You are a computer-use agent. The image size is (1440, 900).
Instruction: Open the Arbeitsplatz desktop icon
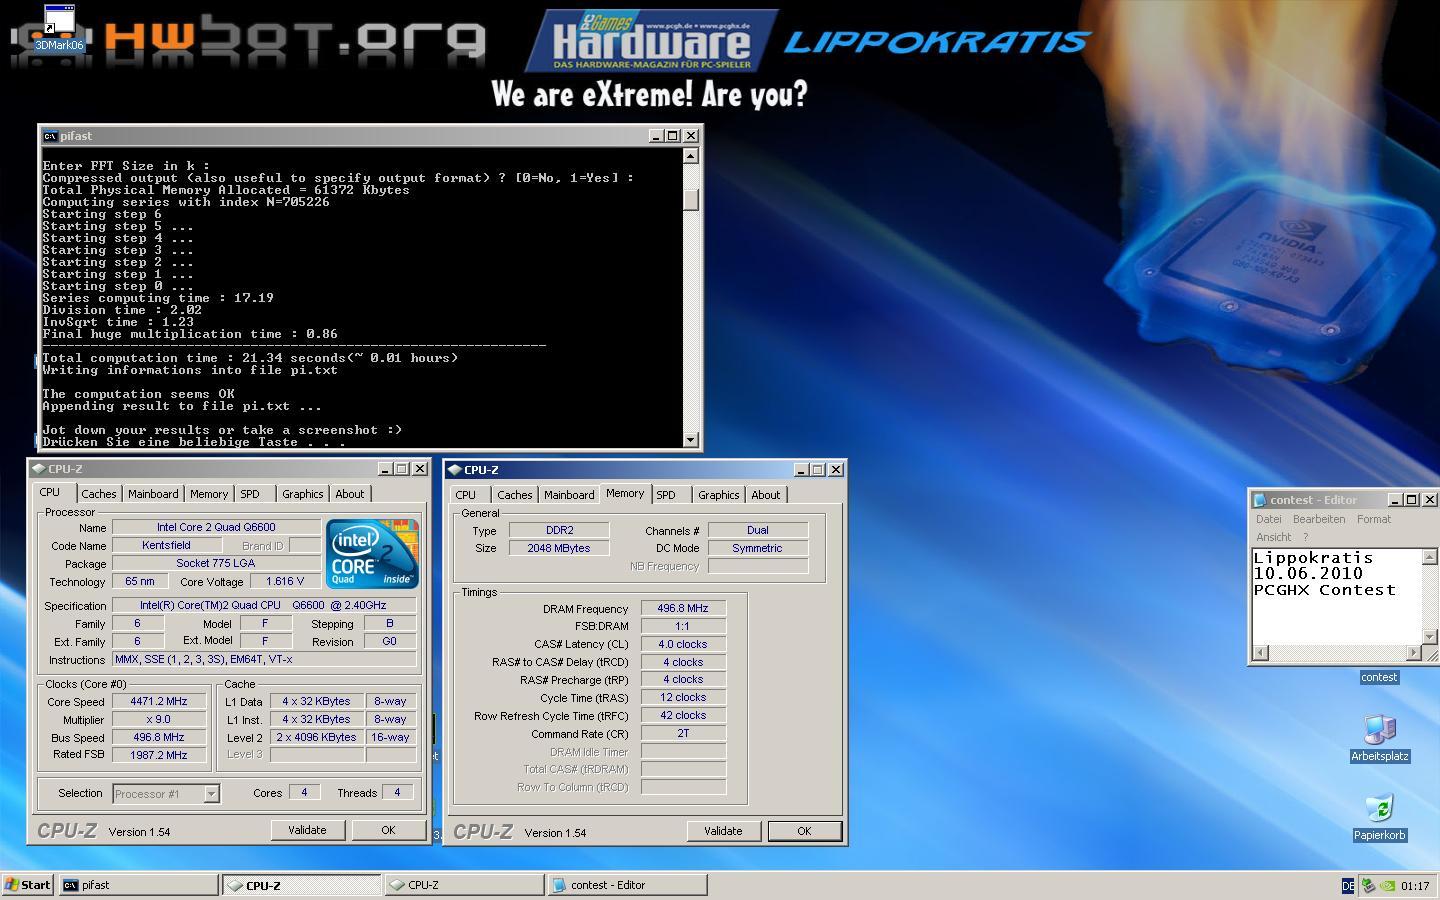coord(1379,738)
